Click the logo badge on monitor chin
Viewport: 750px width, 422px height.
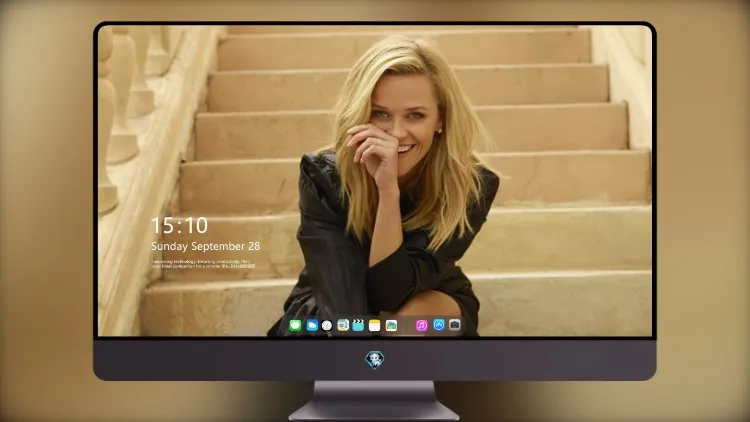click(x=375, y=360)
